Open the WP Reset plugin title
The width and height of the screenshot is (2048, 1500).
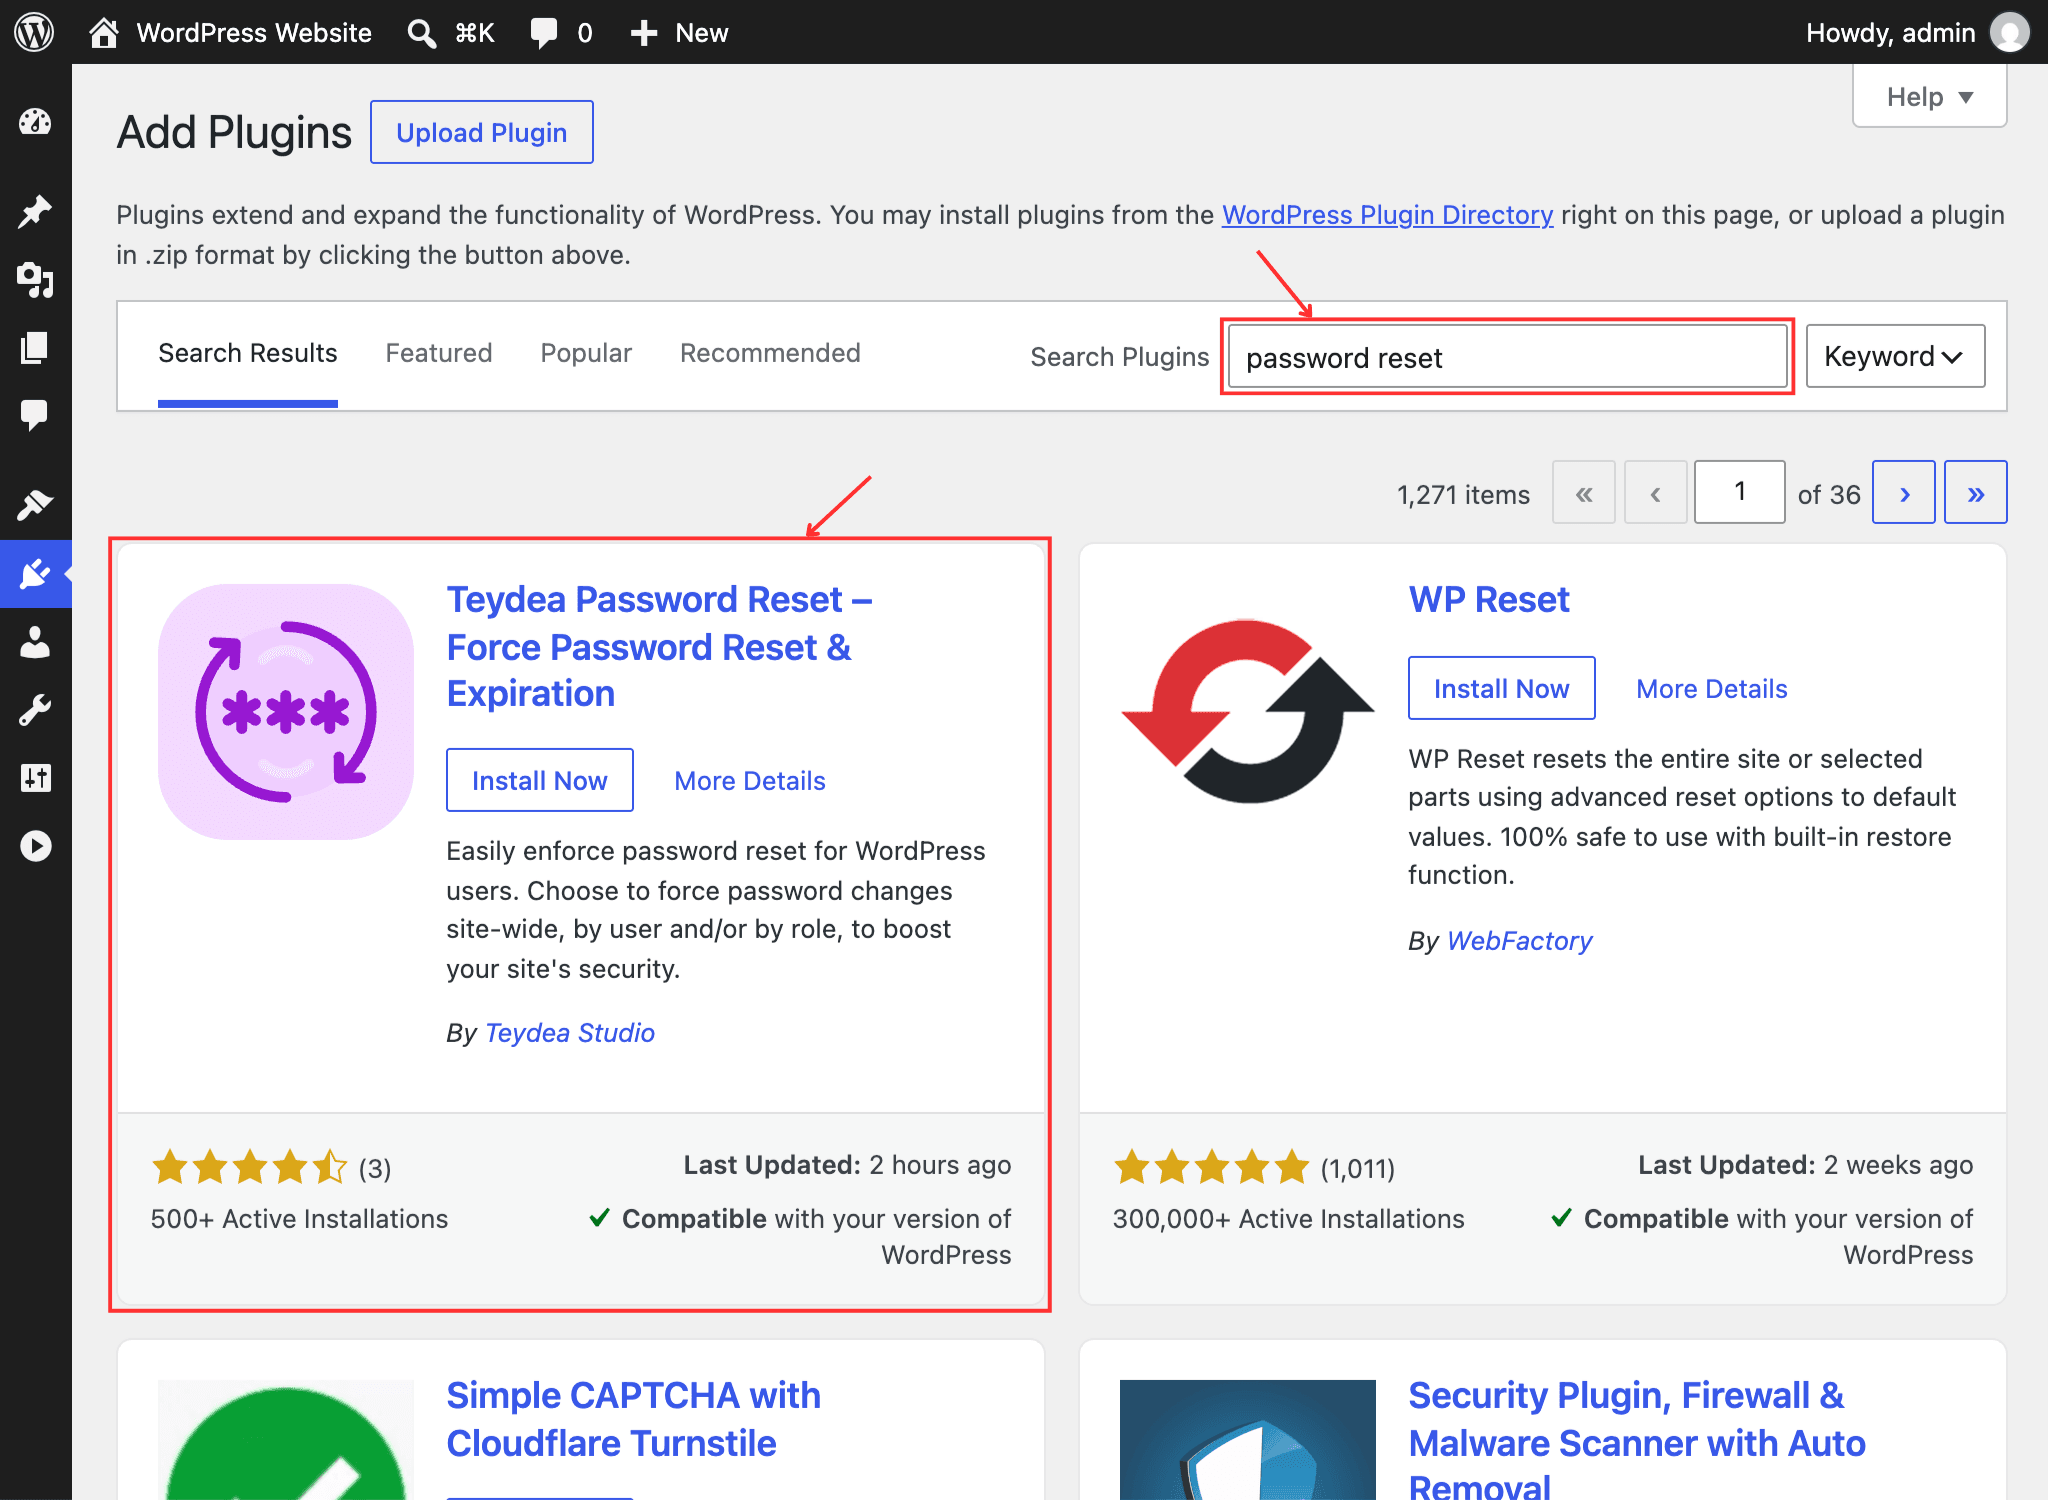click(1489, 599)
